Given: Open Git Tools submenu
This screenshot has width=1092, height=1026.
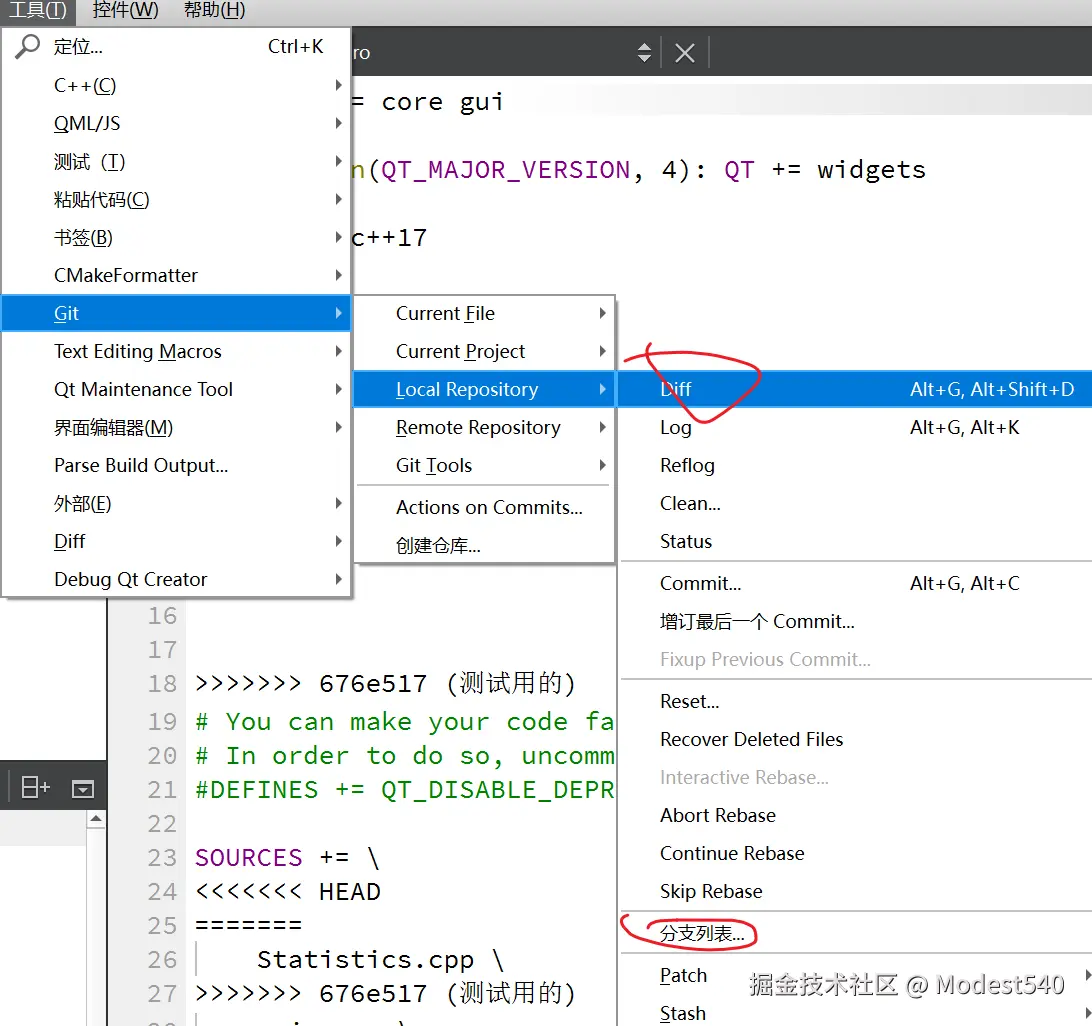Looking at the screenshot, I should pyautogui.click(x=484, y=465).
